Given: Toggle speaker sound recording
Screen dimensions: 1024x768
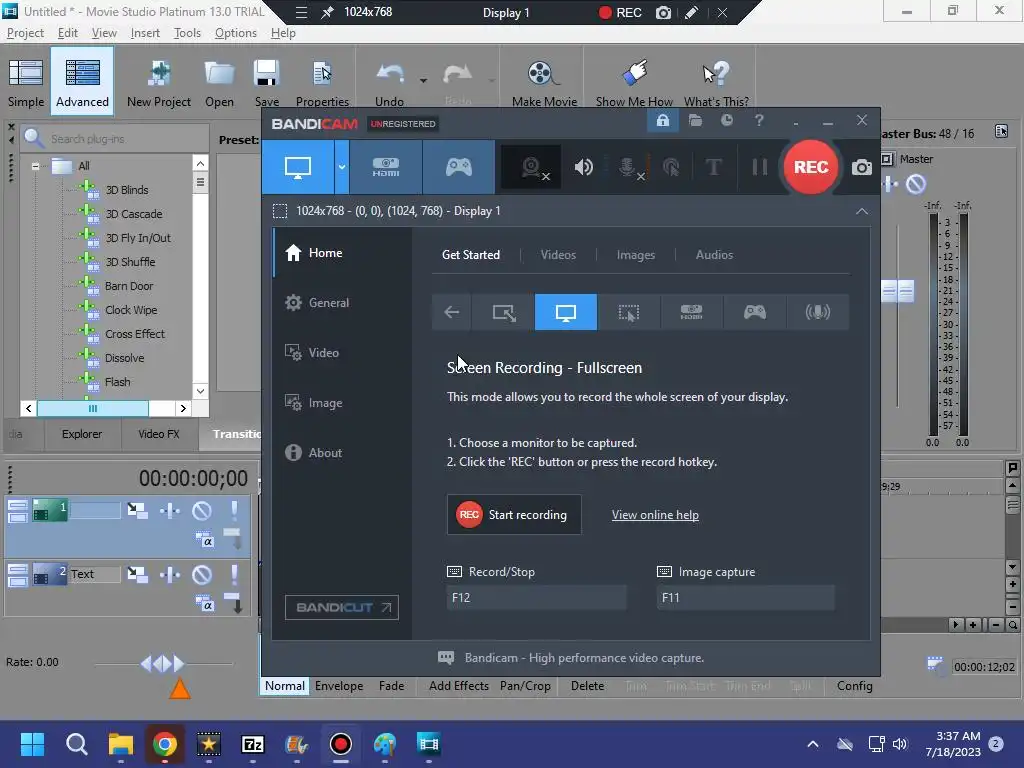Looking at the screenshot, I should 583,167.
